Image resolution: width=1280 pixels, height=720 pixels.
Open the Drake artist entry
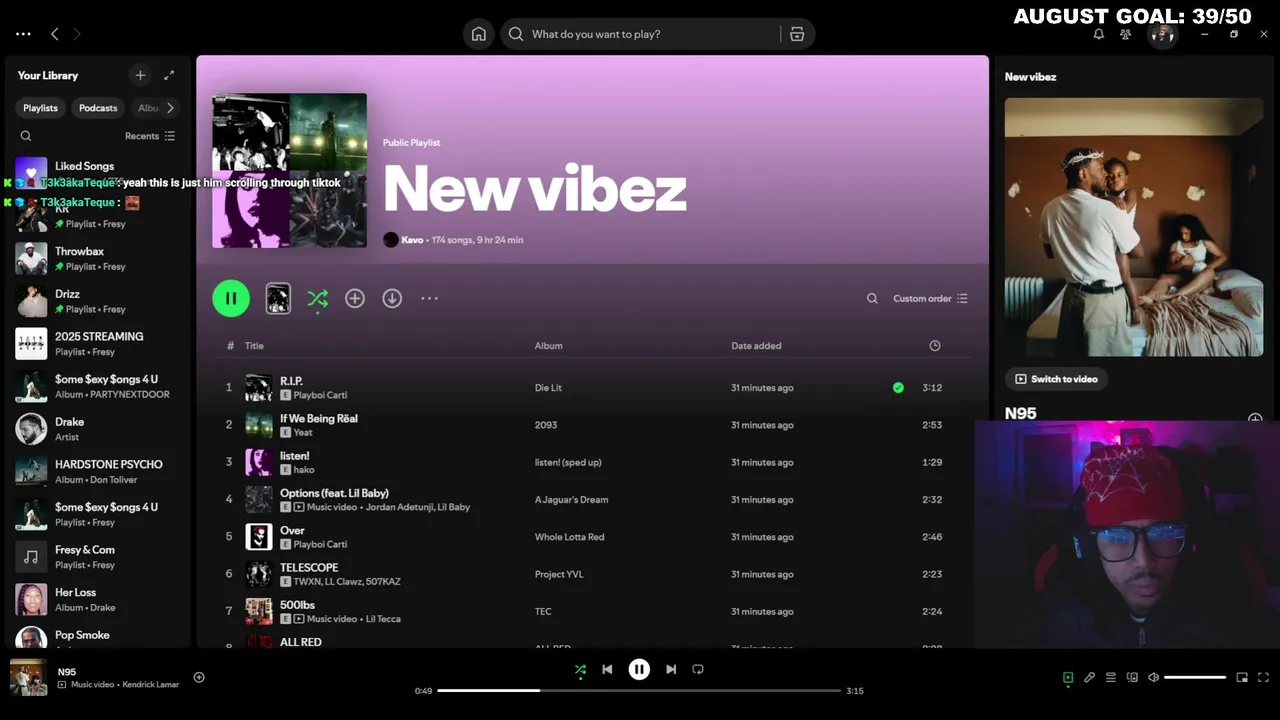(x=98, y=429)
